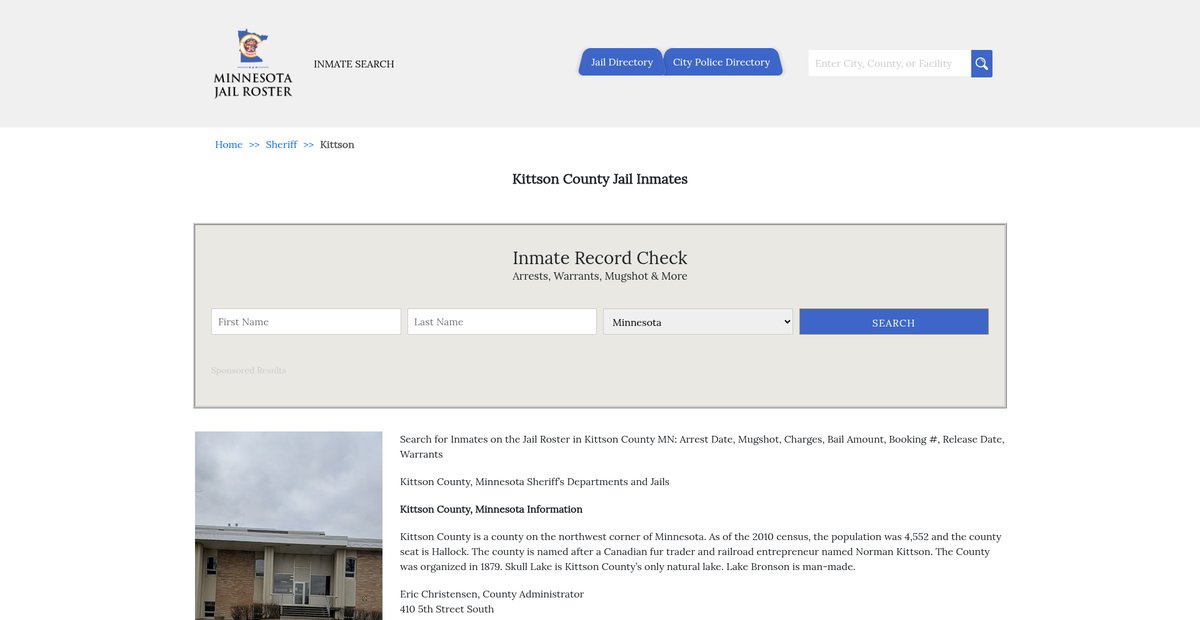
Task: Open the INMATE SEARCH menu link
Action: (x=354, y=64)
